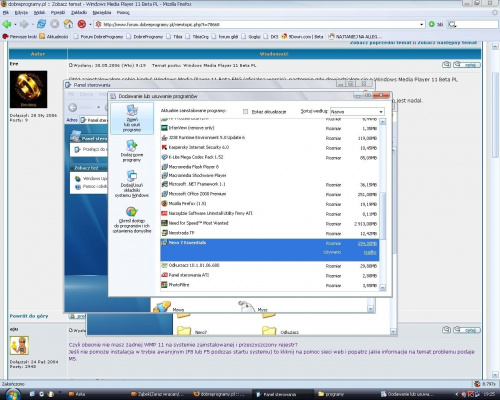Select the IrfanView (remove only) entry
Image resolution: width=500 pixels, height=400 pixels.
click(x=270, y=128)
